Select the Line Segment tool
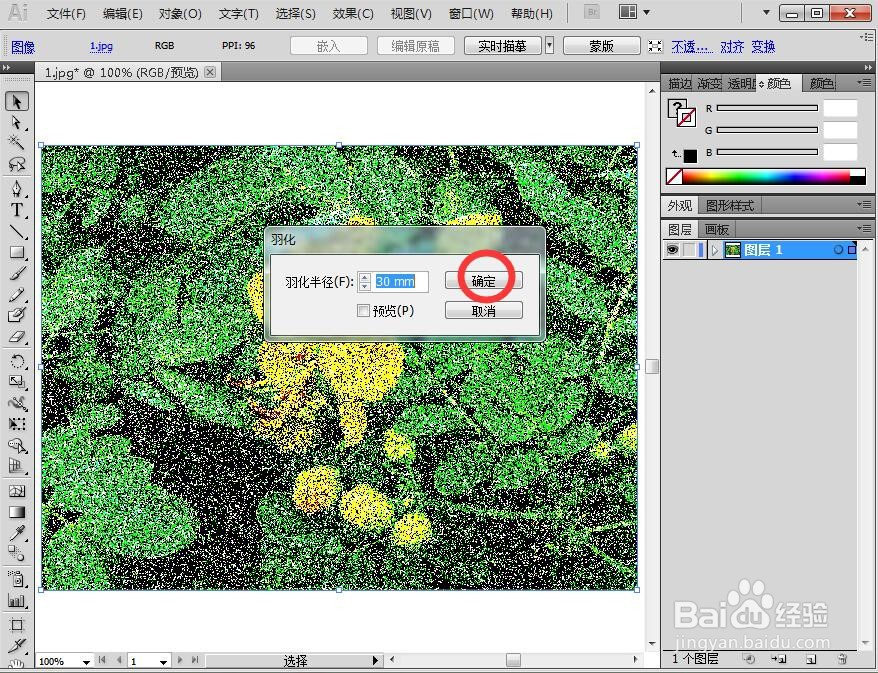 (x=17, y=231)
